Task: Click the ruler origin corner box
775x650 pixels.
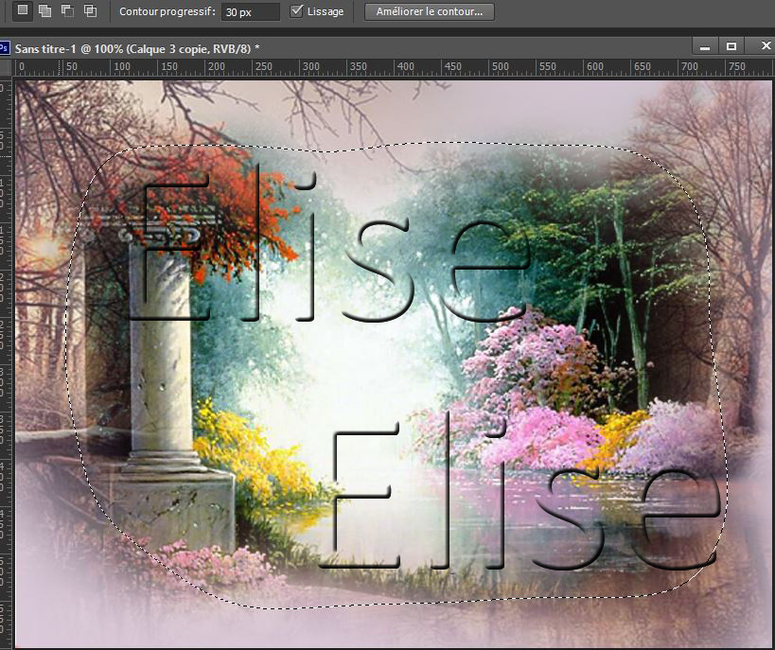Action: tap(6, 67)
